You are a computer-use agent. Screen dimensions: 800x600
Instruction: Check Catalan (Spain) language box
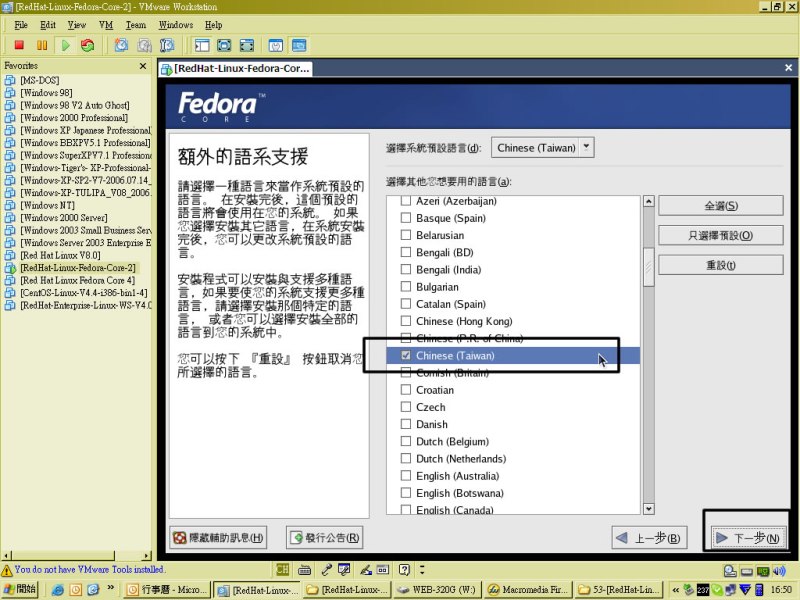tap(406, 304)
